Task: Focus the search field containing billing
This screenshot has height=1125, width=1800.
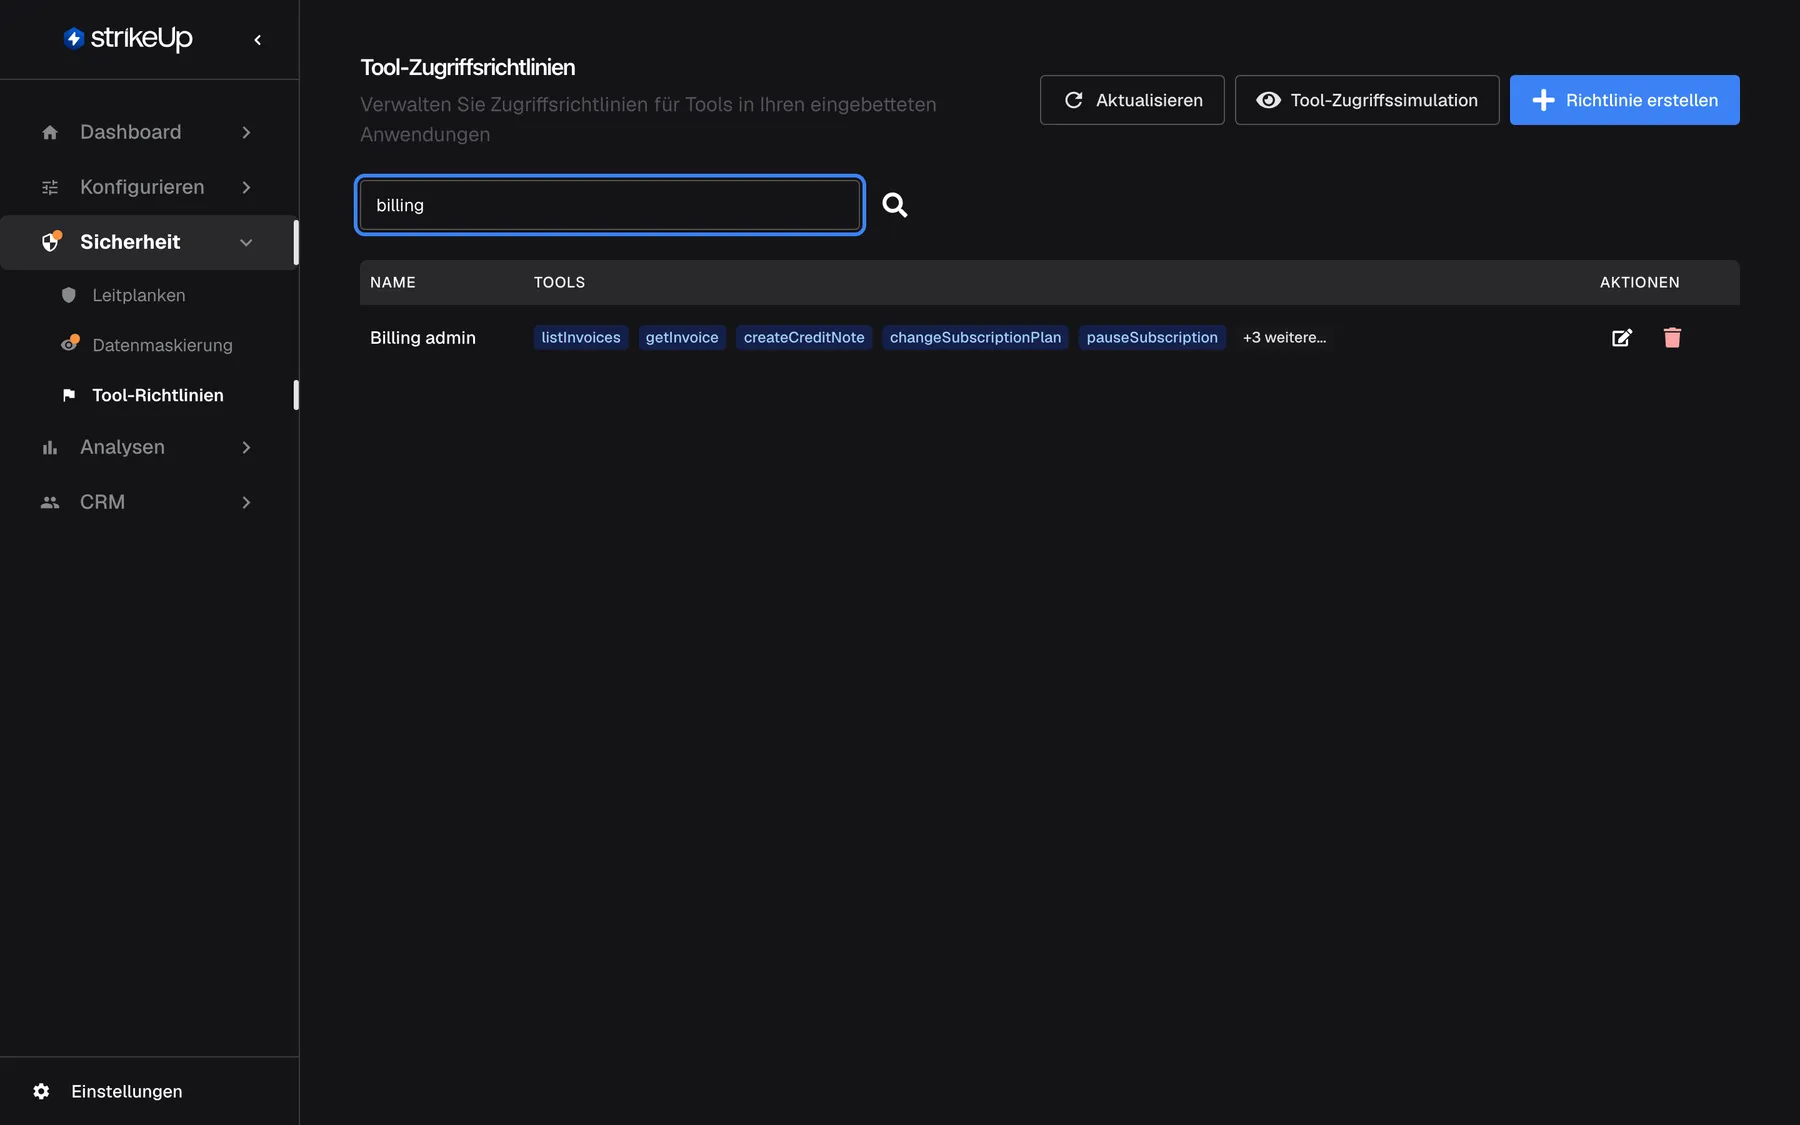Action: tap(610, 205)
